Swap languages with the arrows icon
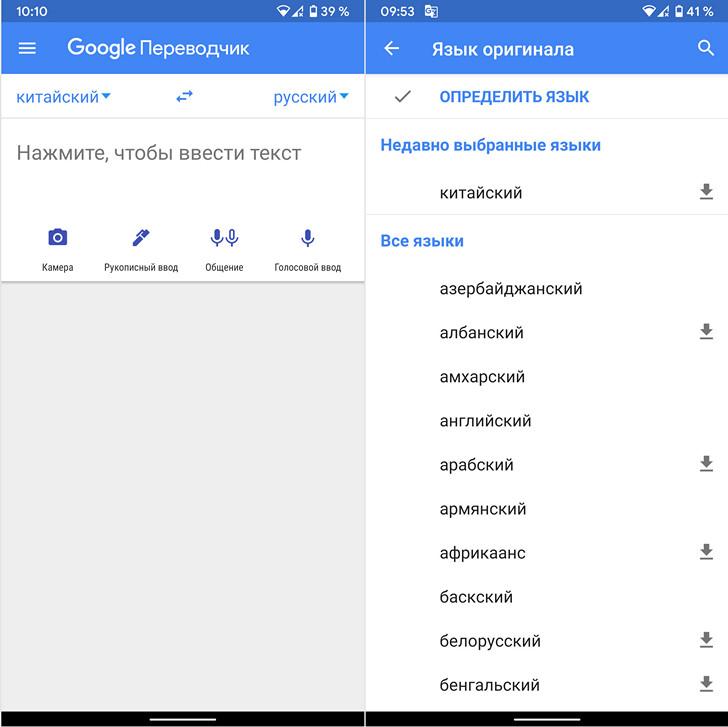 [x=184, y=97]
